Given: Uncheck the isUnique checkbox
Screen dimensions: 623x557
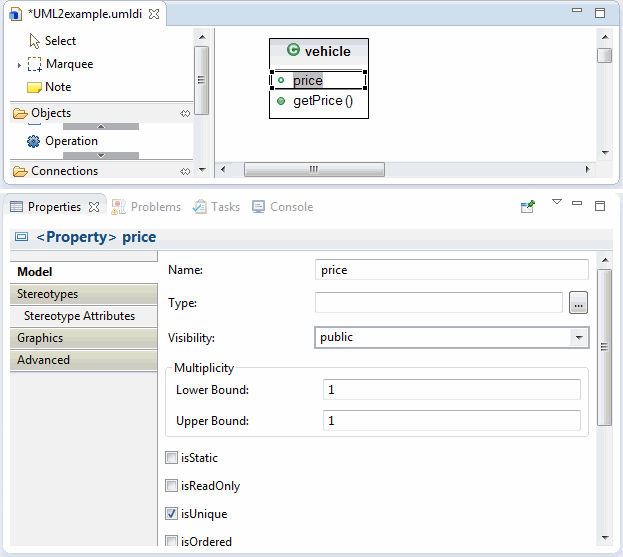Looking at the screenshot, I should [x=171, y=514].
